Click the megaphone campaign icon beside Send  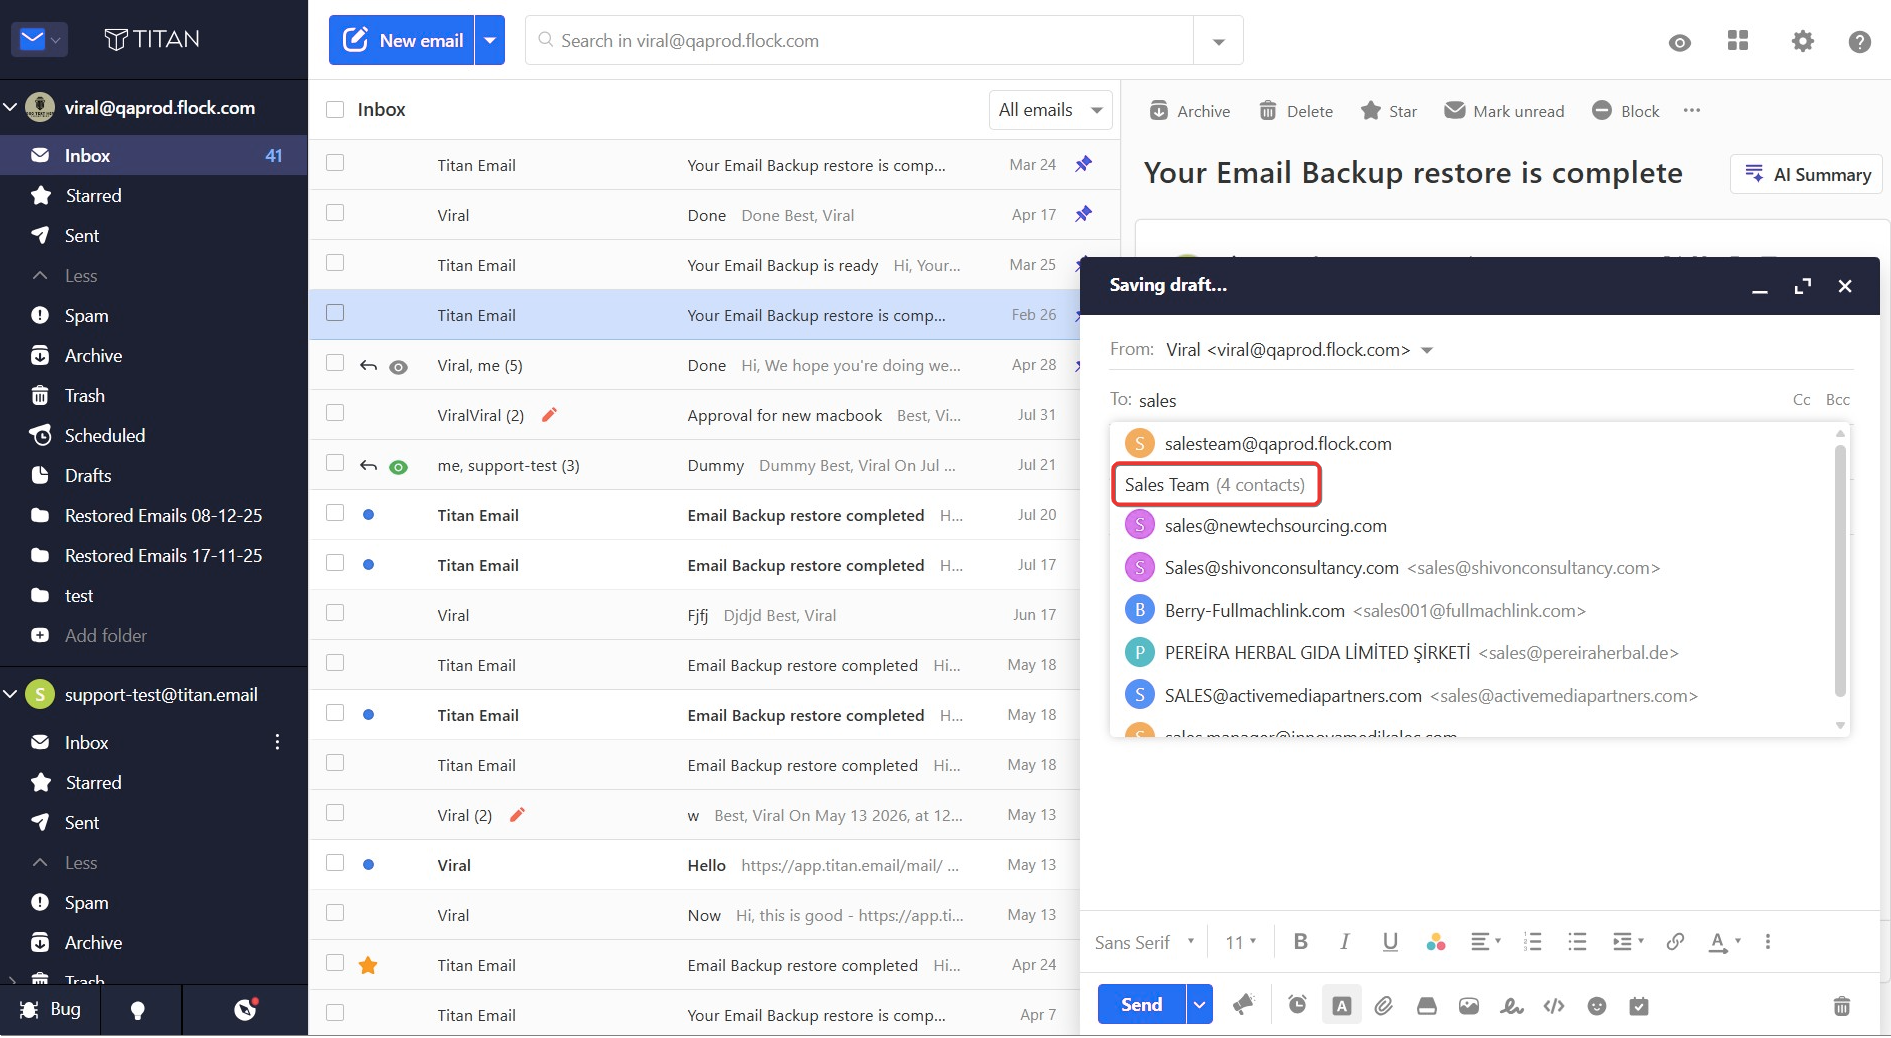[1243, 1005]
